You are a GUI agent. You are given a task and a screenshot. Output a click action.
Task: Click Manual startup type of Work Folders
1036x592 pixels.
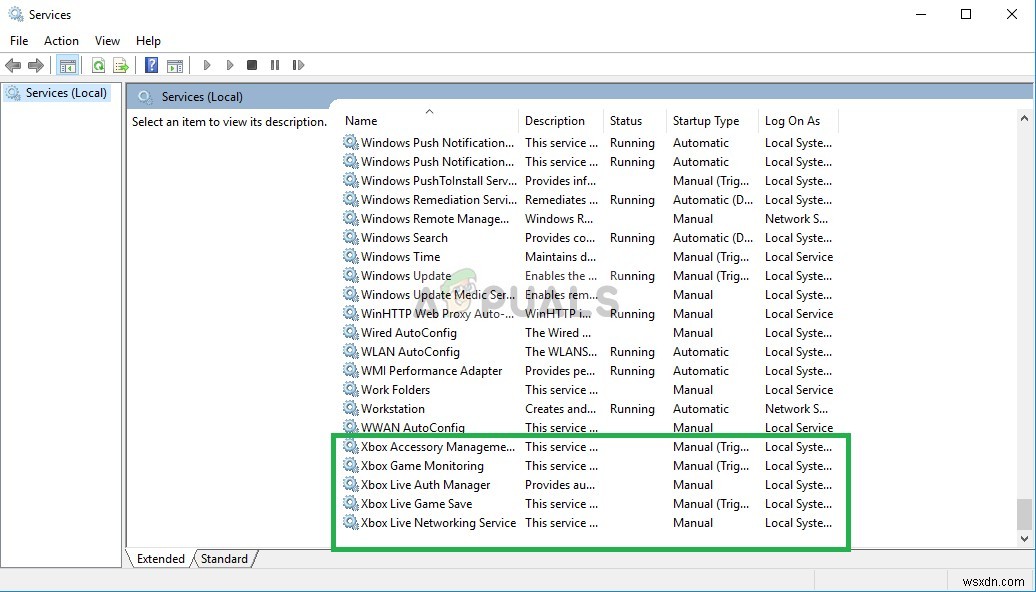click(x=693, y=390)
